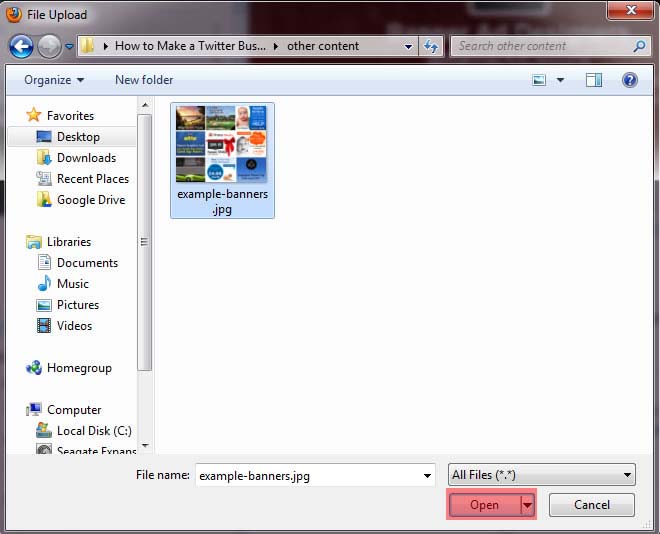Select Desktop in navigation pane
Screen dimensions: 660x534
(78, 137)
